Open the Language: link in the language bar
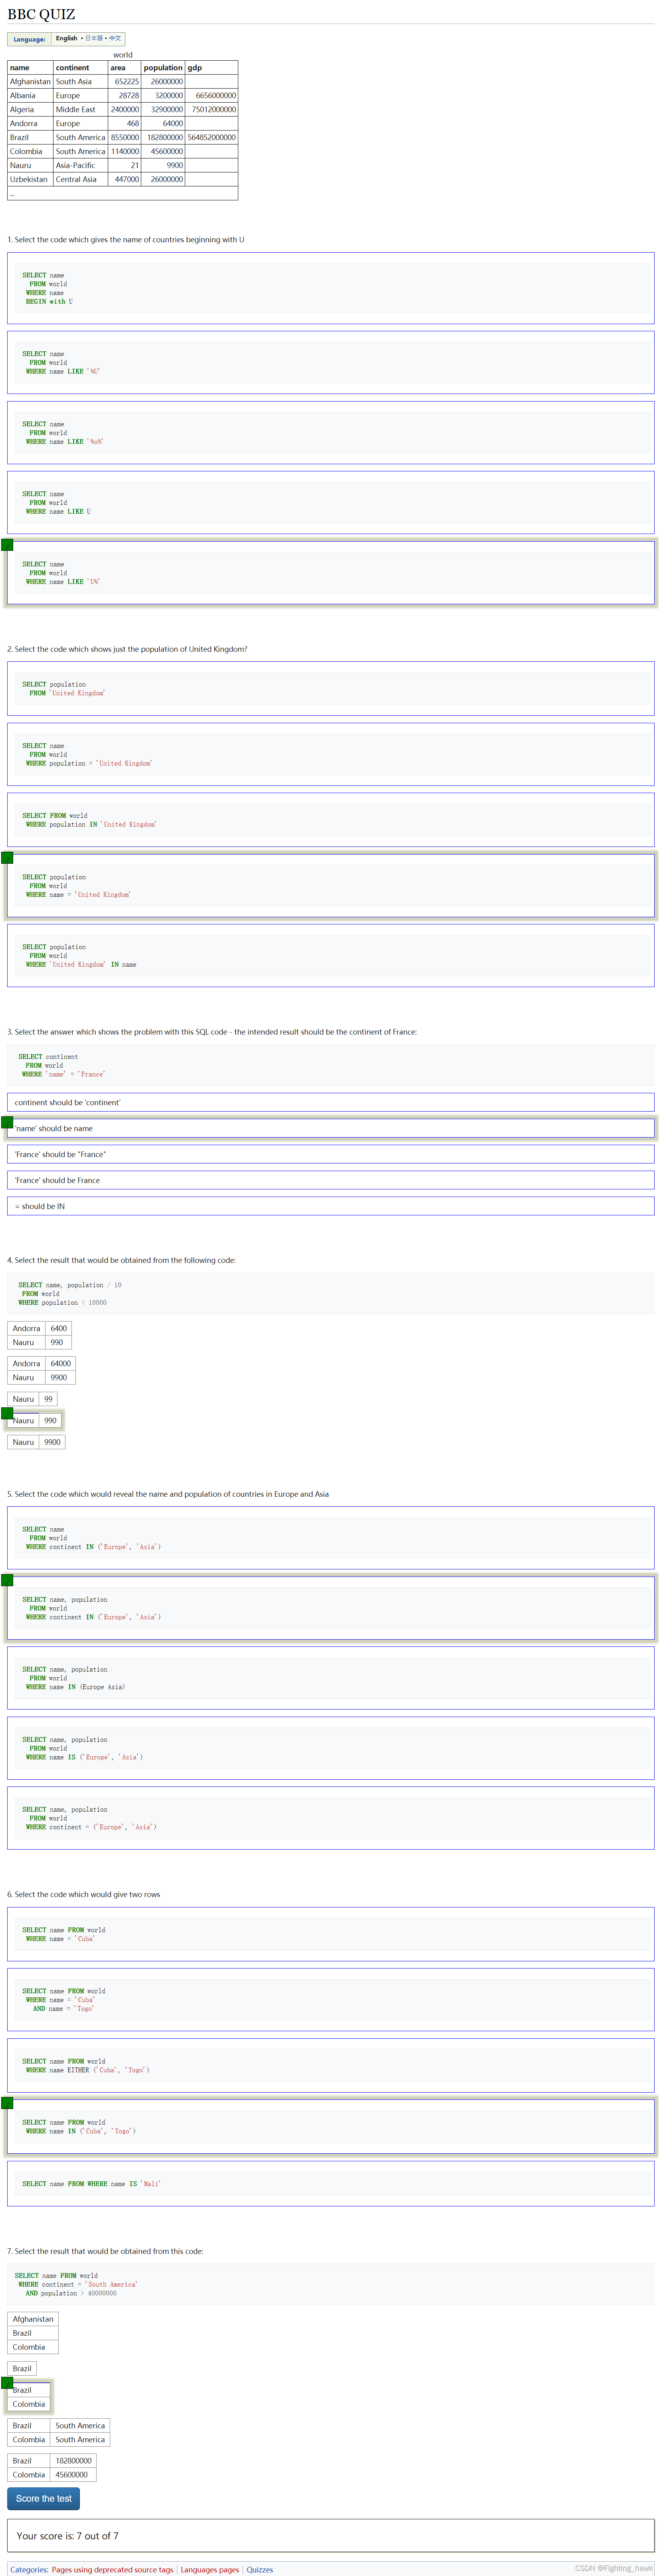Image resolution: width=659 pixels, height=2576 pixels. (29, 39)
